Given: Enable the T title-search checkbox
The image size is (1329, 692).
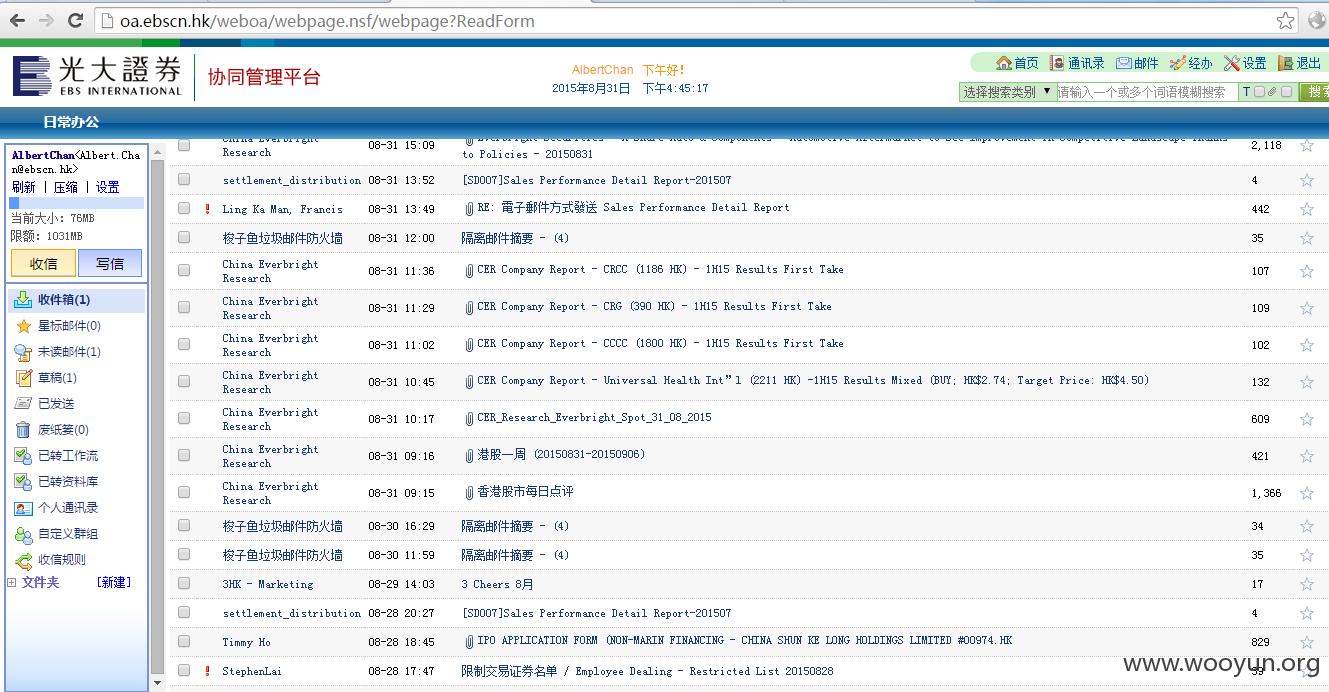Looking at the screenshot, I should (x=1259, y=92).
